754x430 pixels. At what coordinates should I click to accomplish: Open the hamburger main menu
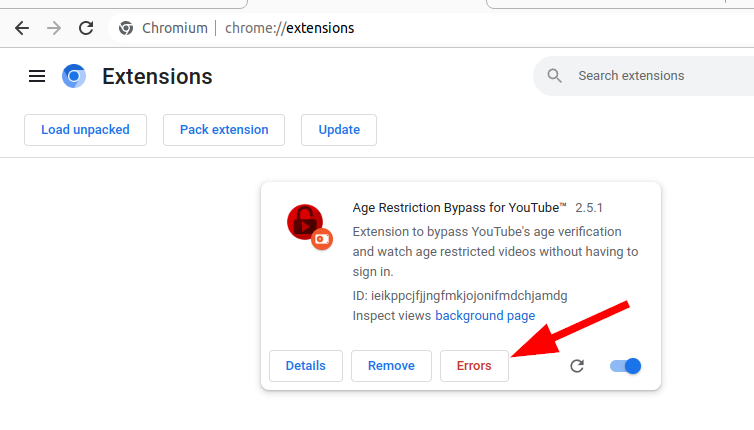pyautogui.click(x=37, y=76)
